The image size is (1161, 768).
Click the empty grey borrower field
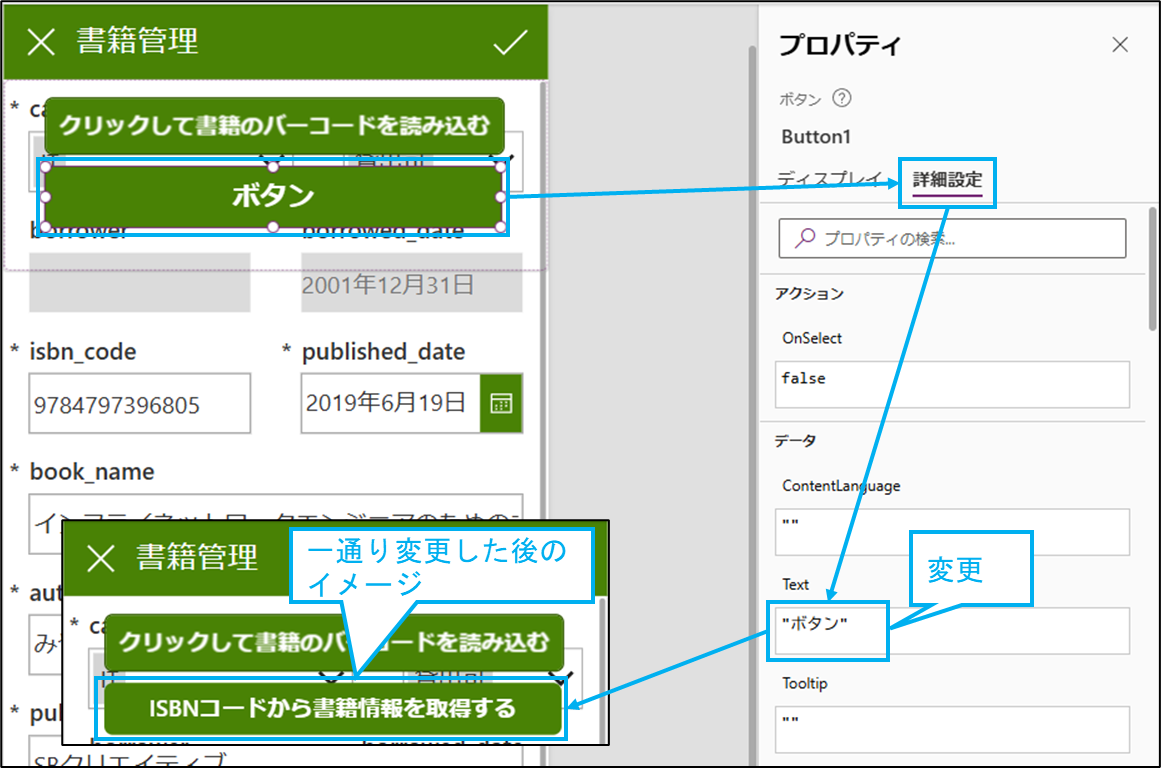(140, 283)
